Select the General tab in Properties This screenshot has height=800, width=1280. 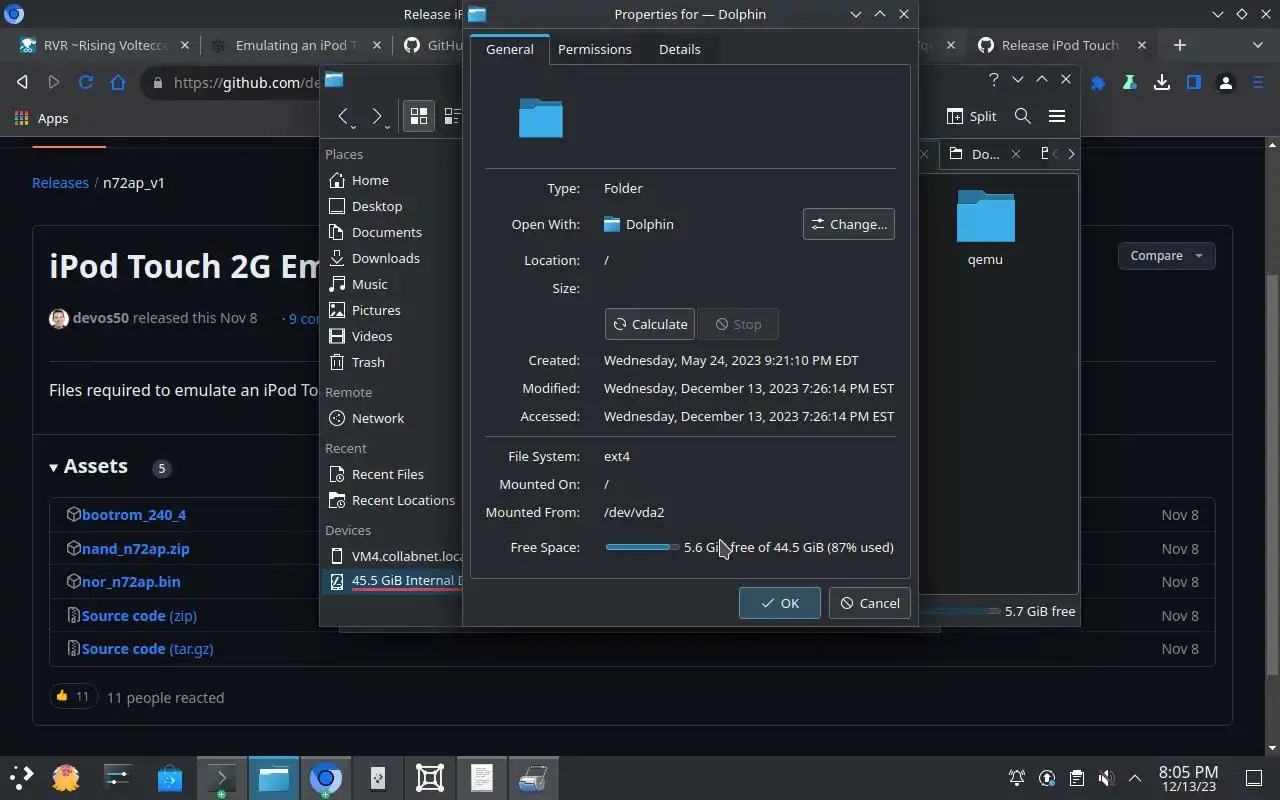509,49
